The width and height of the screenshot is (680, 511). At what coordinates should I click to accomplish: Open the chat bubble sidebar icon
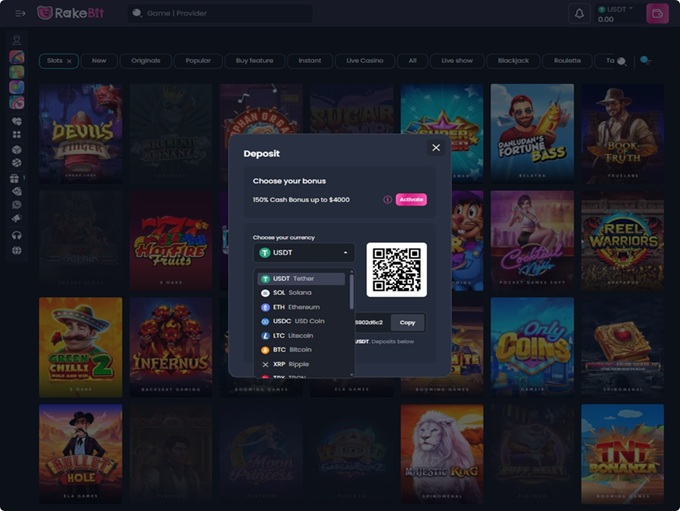(x=17, y=205)
